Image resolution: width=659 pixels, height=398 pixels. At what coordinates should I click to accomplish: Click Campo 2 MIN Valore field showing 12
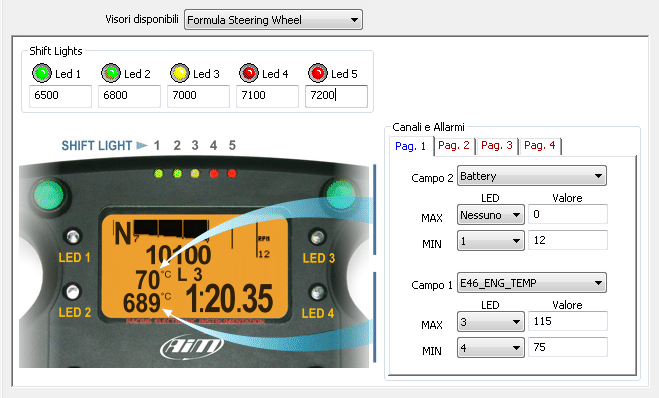567,240
